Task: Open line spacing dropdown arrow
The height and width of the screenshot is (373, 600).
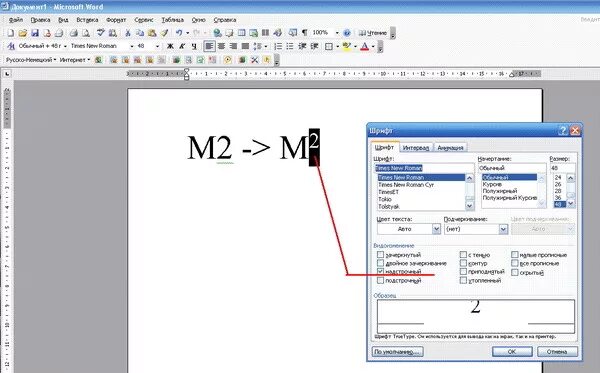Action: [266, 46]
